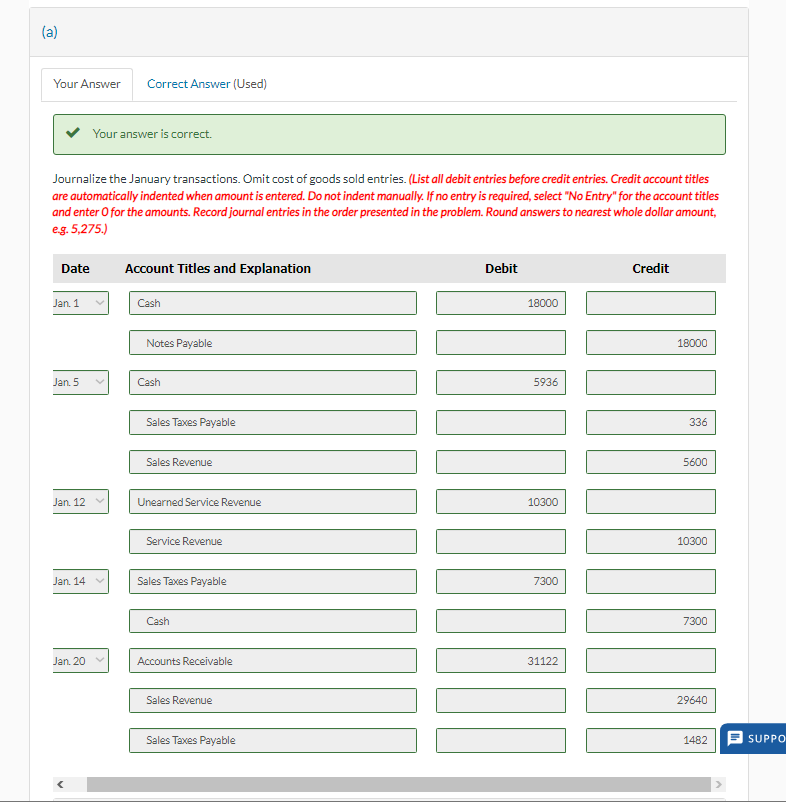
Task: Click the credit field showing 336
Action: 650,422
